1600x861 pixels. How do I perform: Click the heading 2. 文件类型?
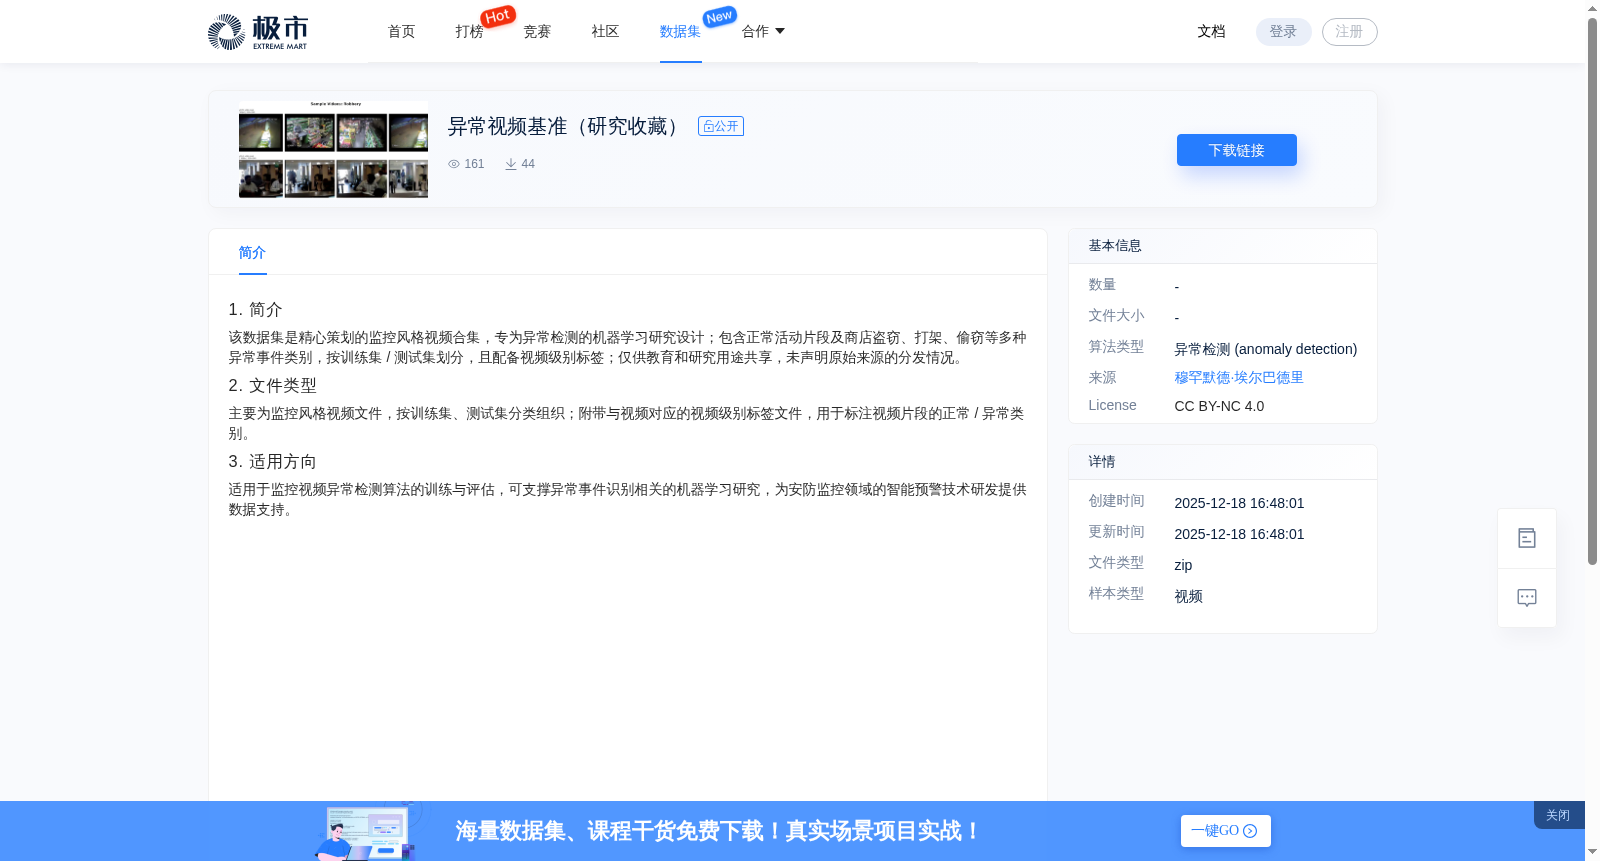[272, 385]
